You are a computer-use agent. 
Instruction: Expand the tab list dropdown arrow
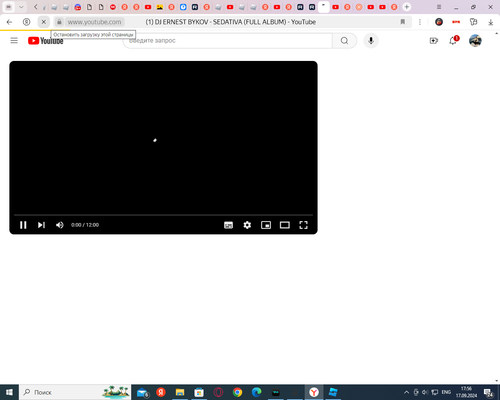click(x=21, y=7)
